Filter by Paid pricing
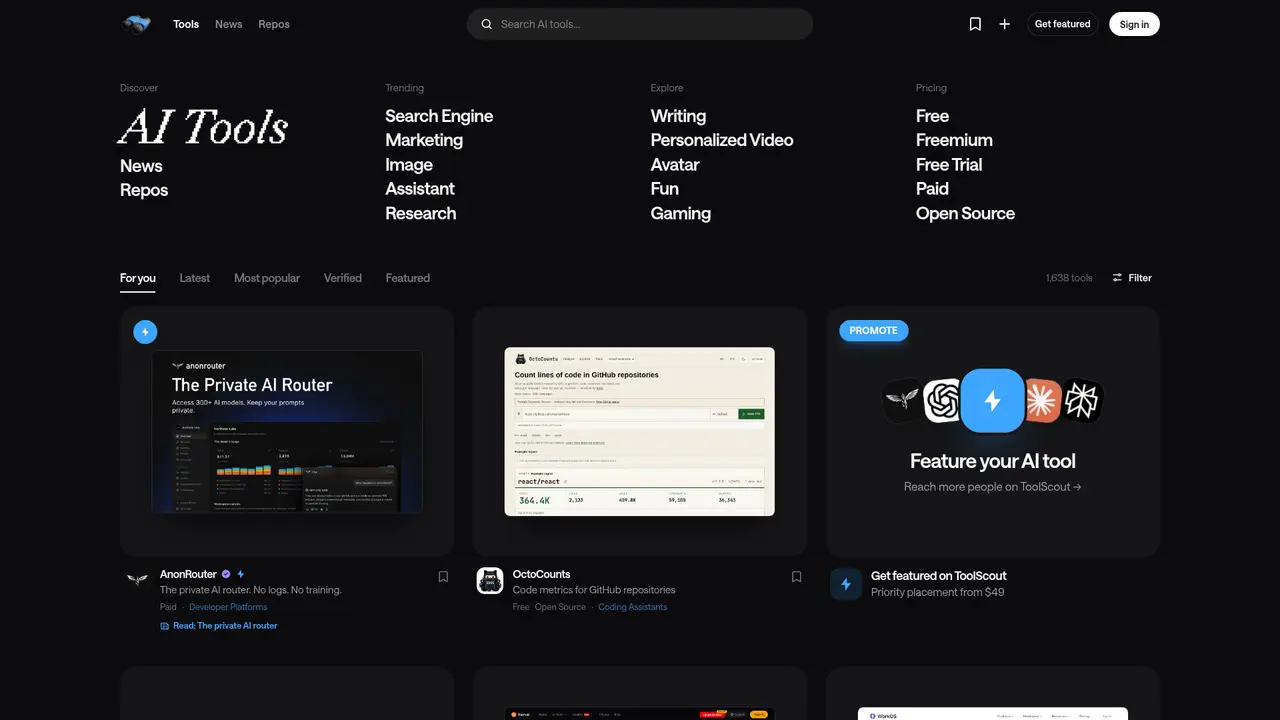This screenshot has width=1280, height=720. click(932, 189)
